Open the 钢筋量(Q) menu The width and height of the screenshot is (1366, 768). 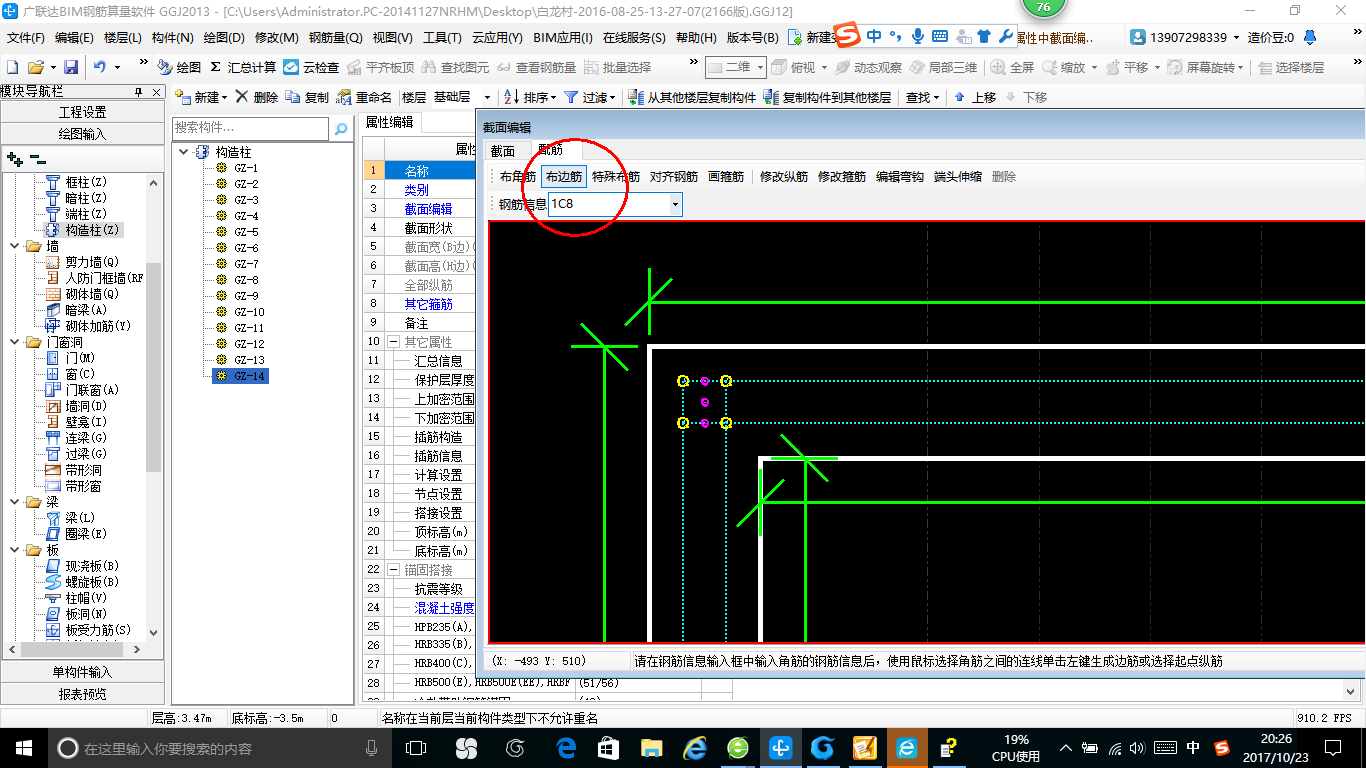tap(335, 38)
